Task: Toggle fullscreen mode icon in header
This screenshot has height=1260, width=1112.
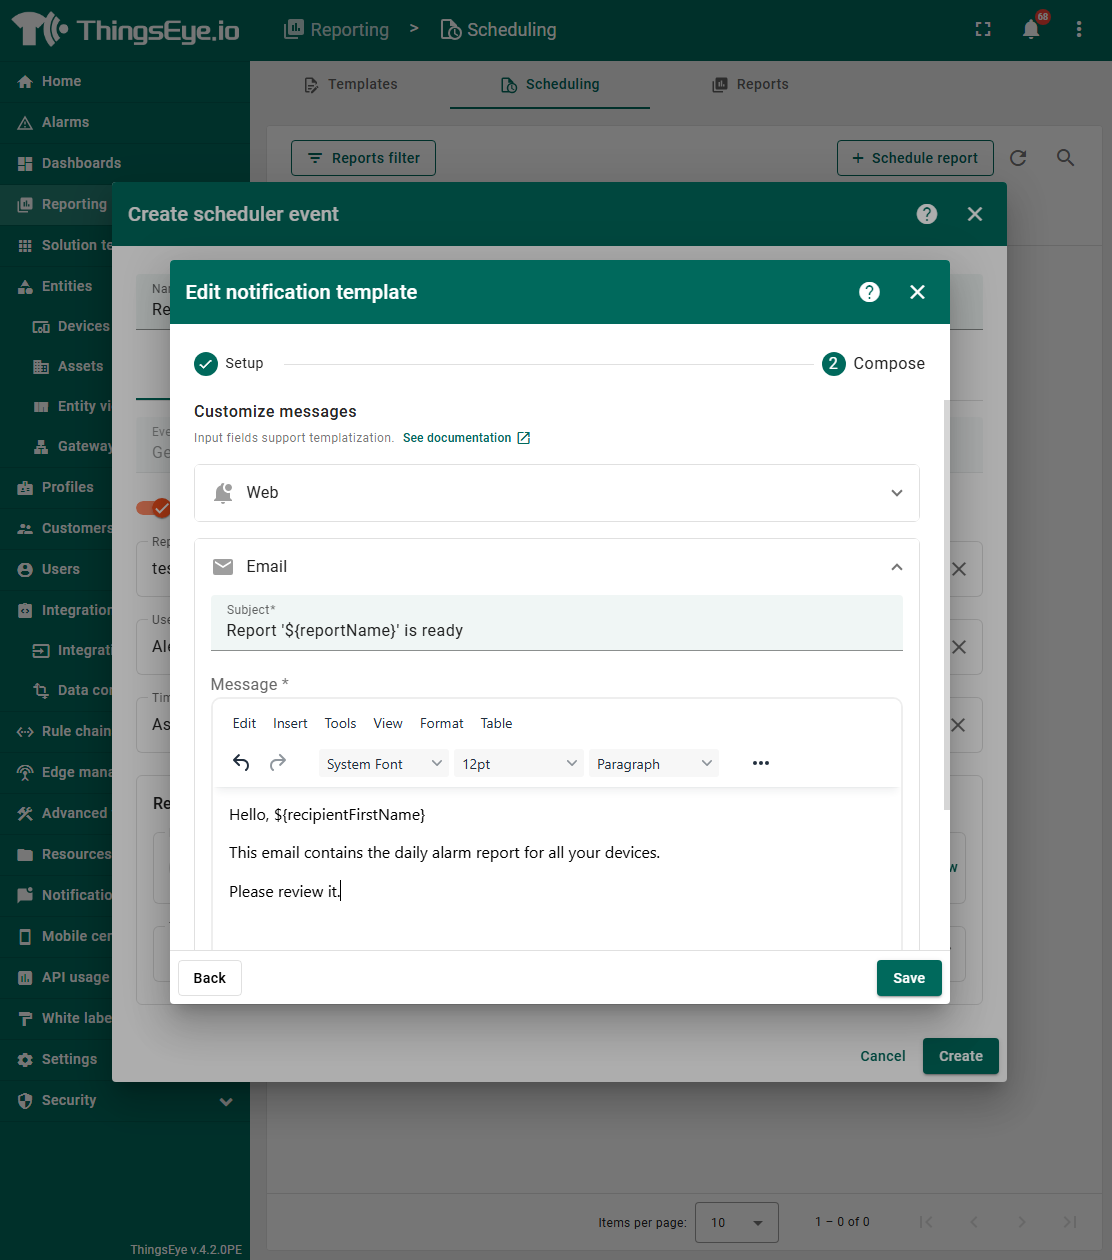Action: tap(983, 30)
